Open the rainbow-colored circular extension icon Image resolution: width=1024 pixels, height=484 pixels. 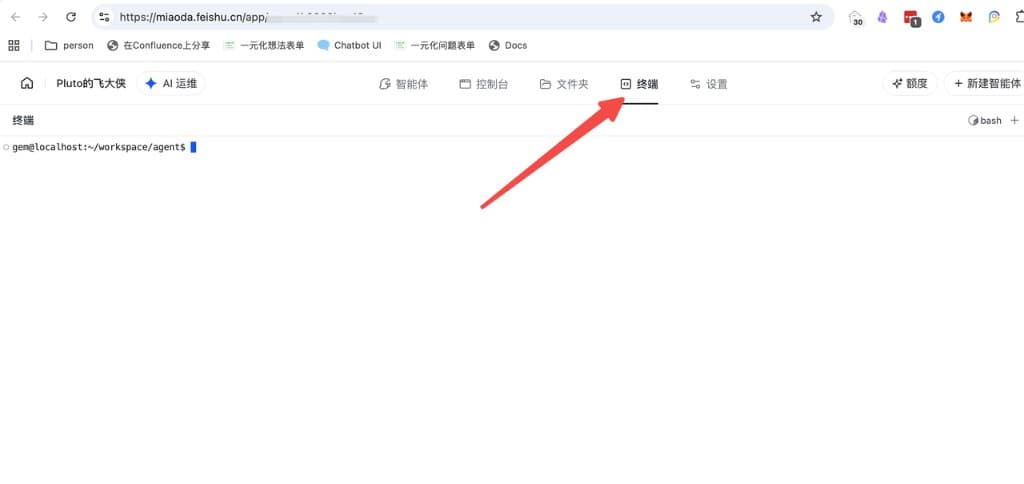coord(994,17)
